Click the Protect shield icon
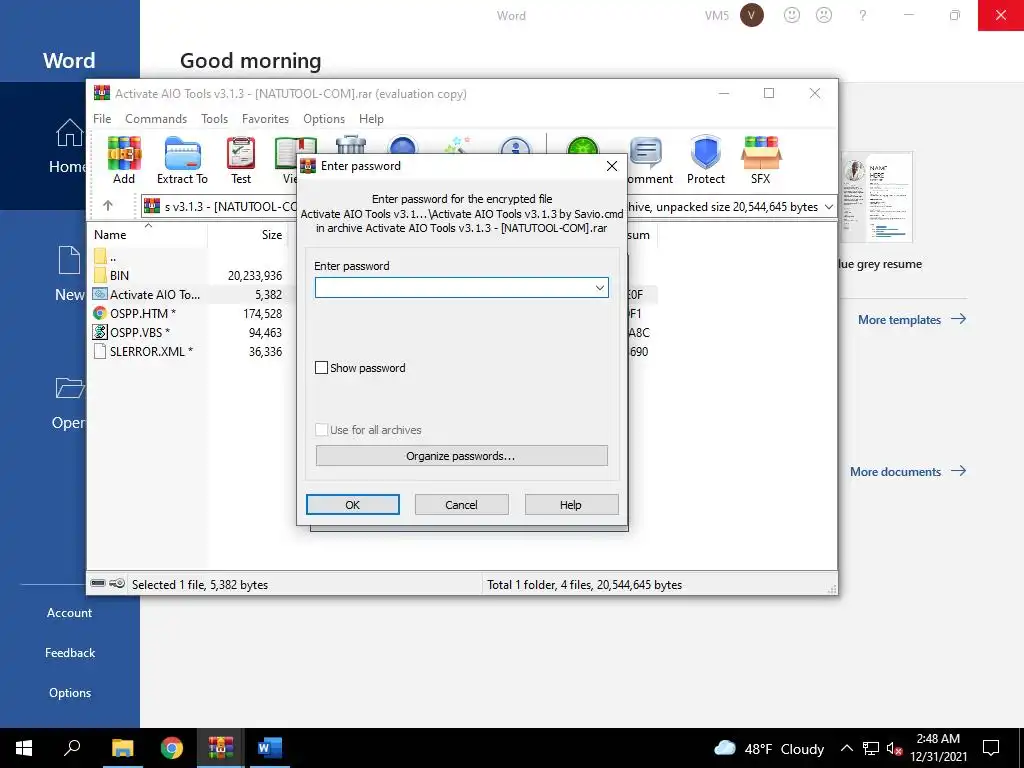Viewport: 1024px width, 768px height. coord(706,160)
